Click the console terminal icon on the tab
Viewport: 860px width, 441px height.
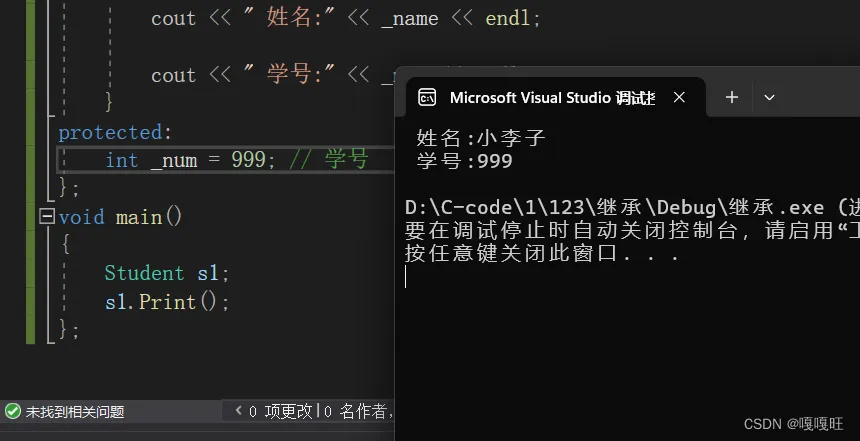427,97
